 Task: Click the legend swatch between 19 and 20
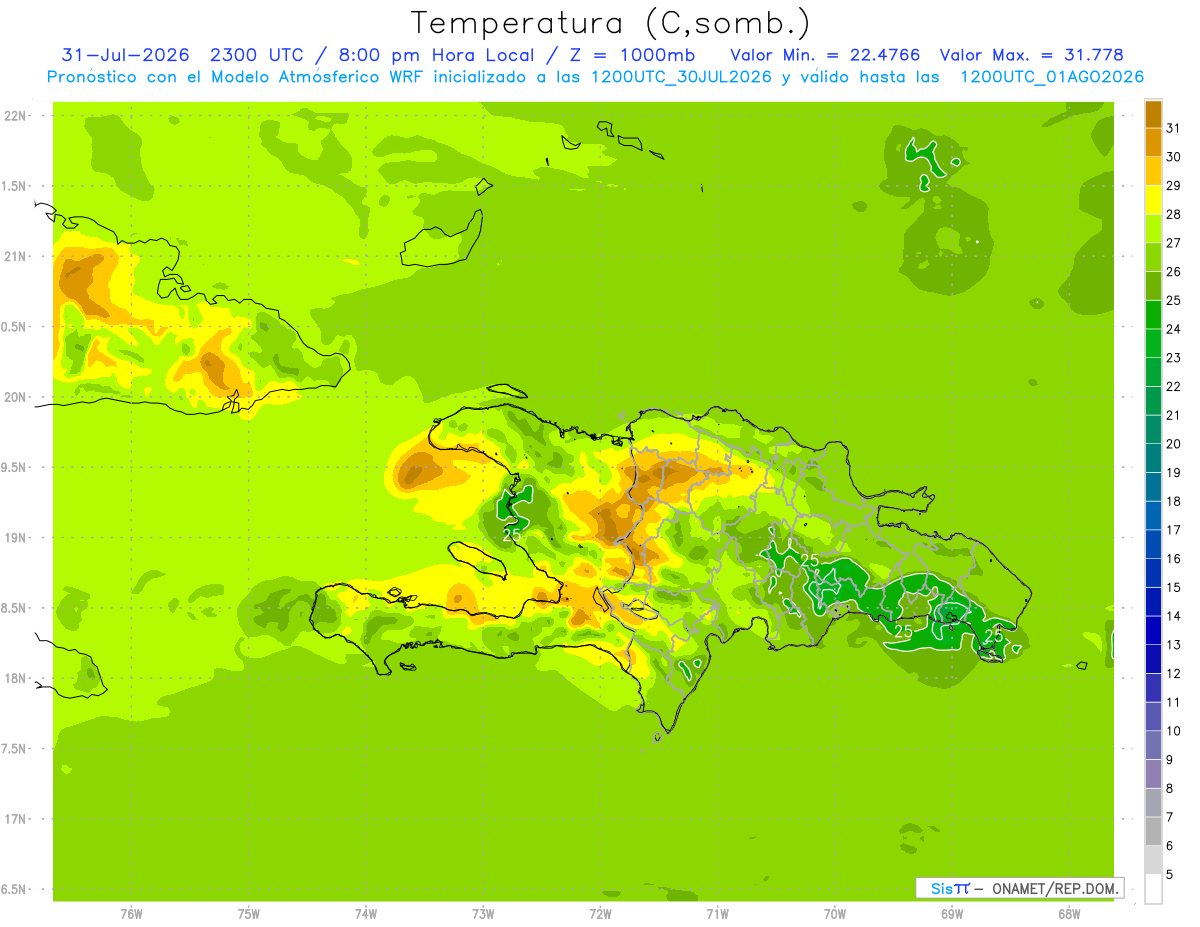click(1153, 458)
